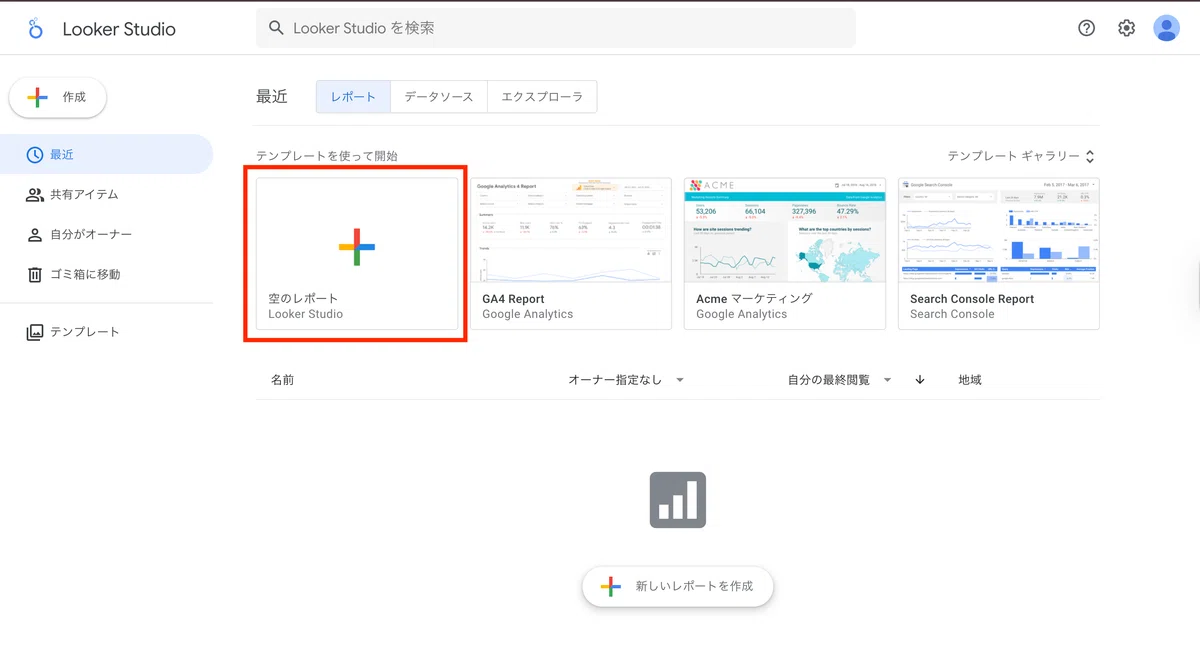1200x650 pixels.
Task: Open the user account avatar
Action: (1166, 28)
